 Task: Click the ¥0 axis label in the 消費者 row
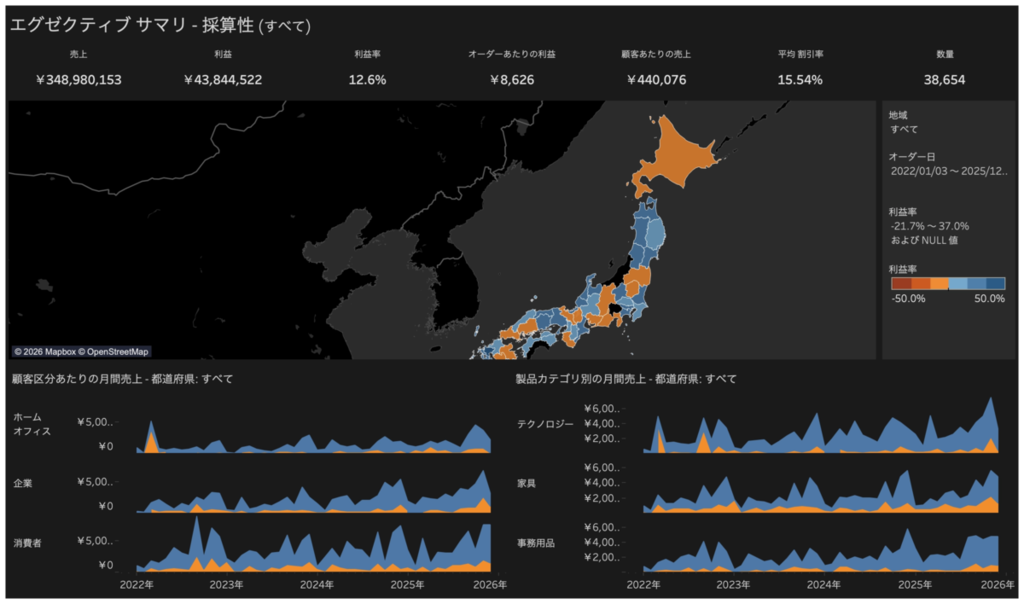tap(106, 565)
